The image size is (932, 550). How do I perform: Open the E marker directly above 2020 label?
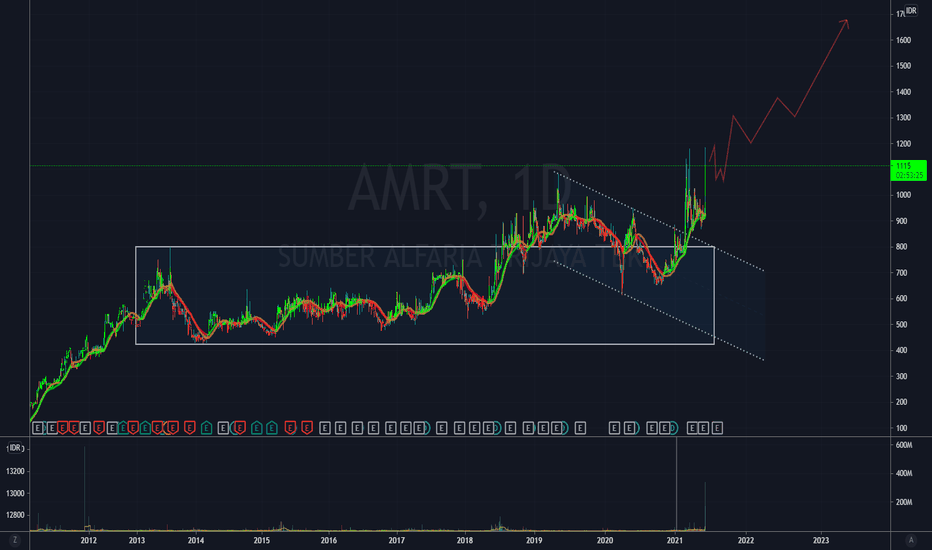614,428
